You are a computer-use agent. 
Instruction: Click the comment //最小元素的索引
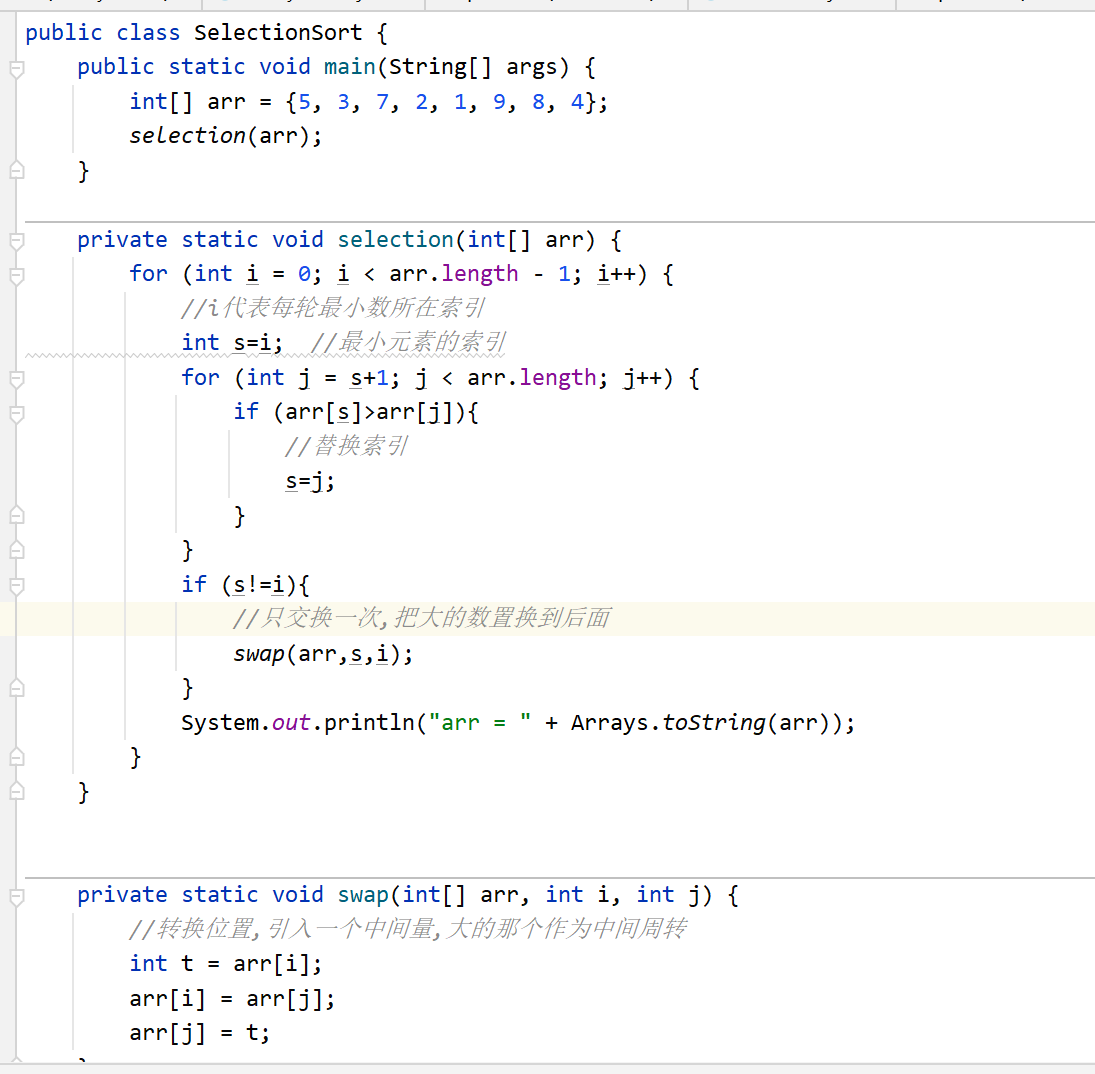coord(408,342)
